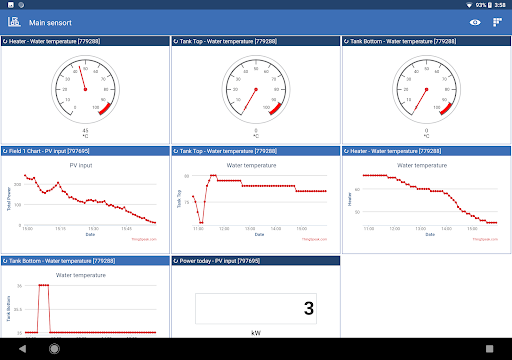The image size is (512, 360).
Task: Select Power today PV input header bar
Action: 256,261
